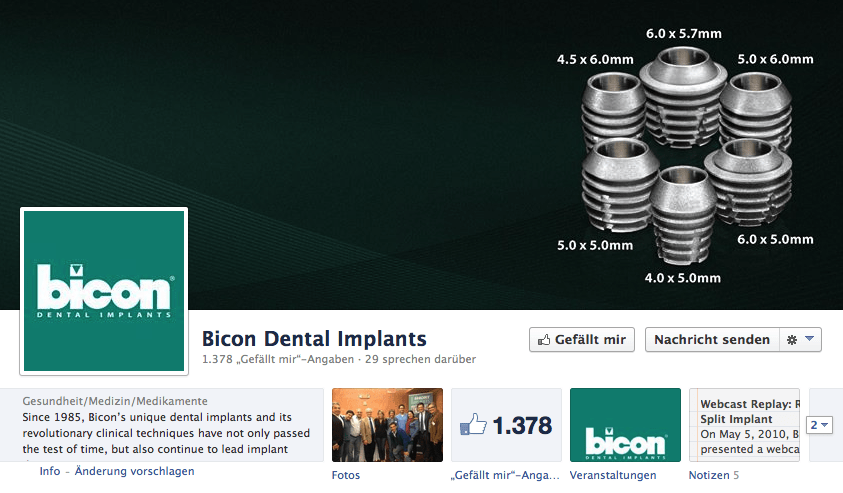Click the Bicon Dental Implants page title

pyautogui.click(x=314, y=339)
